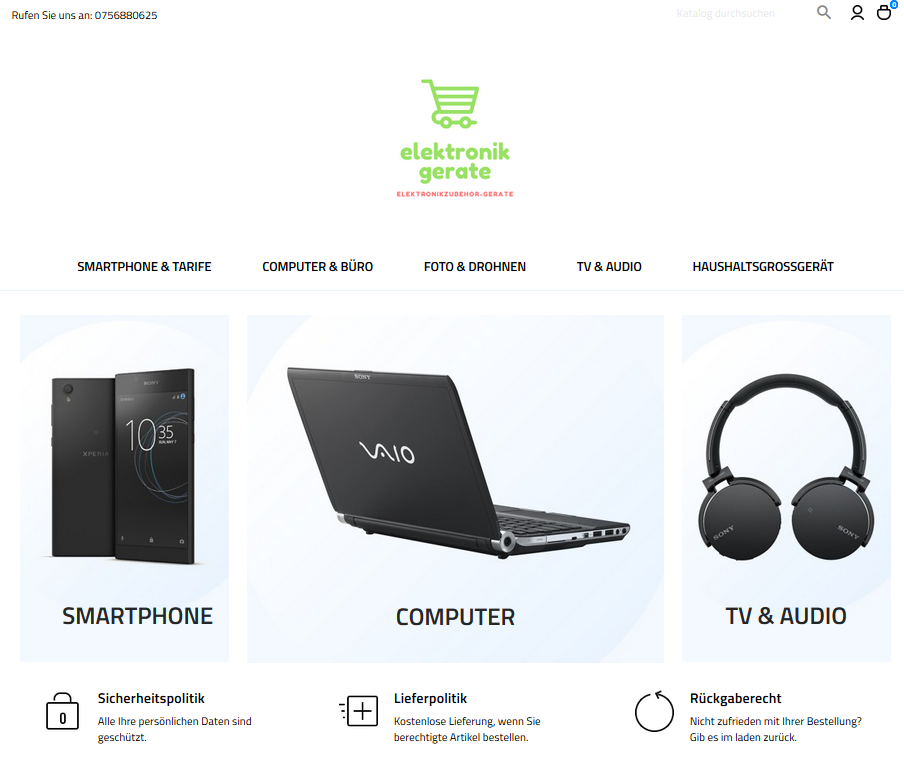Select the TV & Audio headphones banner
This screenshot has width=904, height=772.
[x=786, y=488]
